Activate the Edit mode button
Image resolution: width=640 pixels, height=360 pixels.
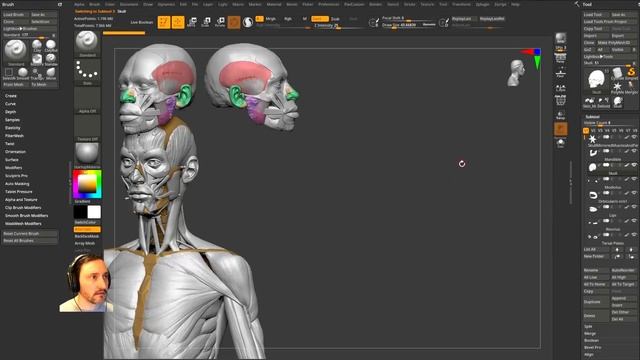pyautogui.click(x=164, y=22)
